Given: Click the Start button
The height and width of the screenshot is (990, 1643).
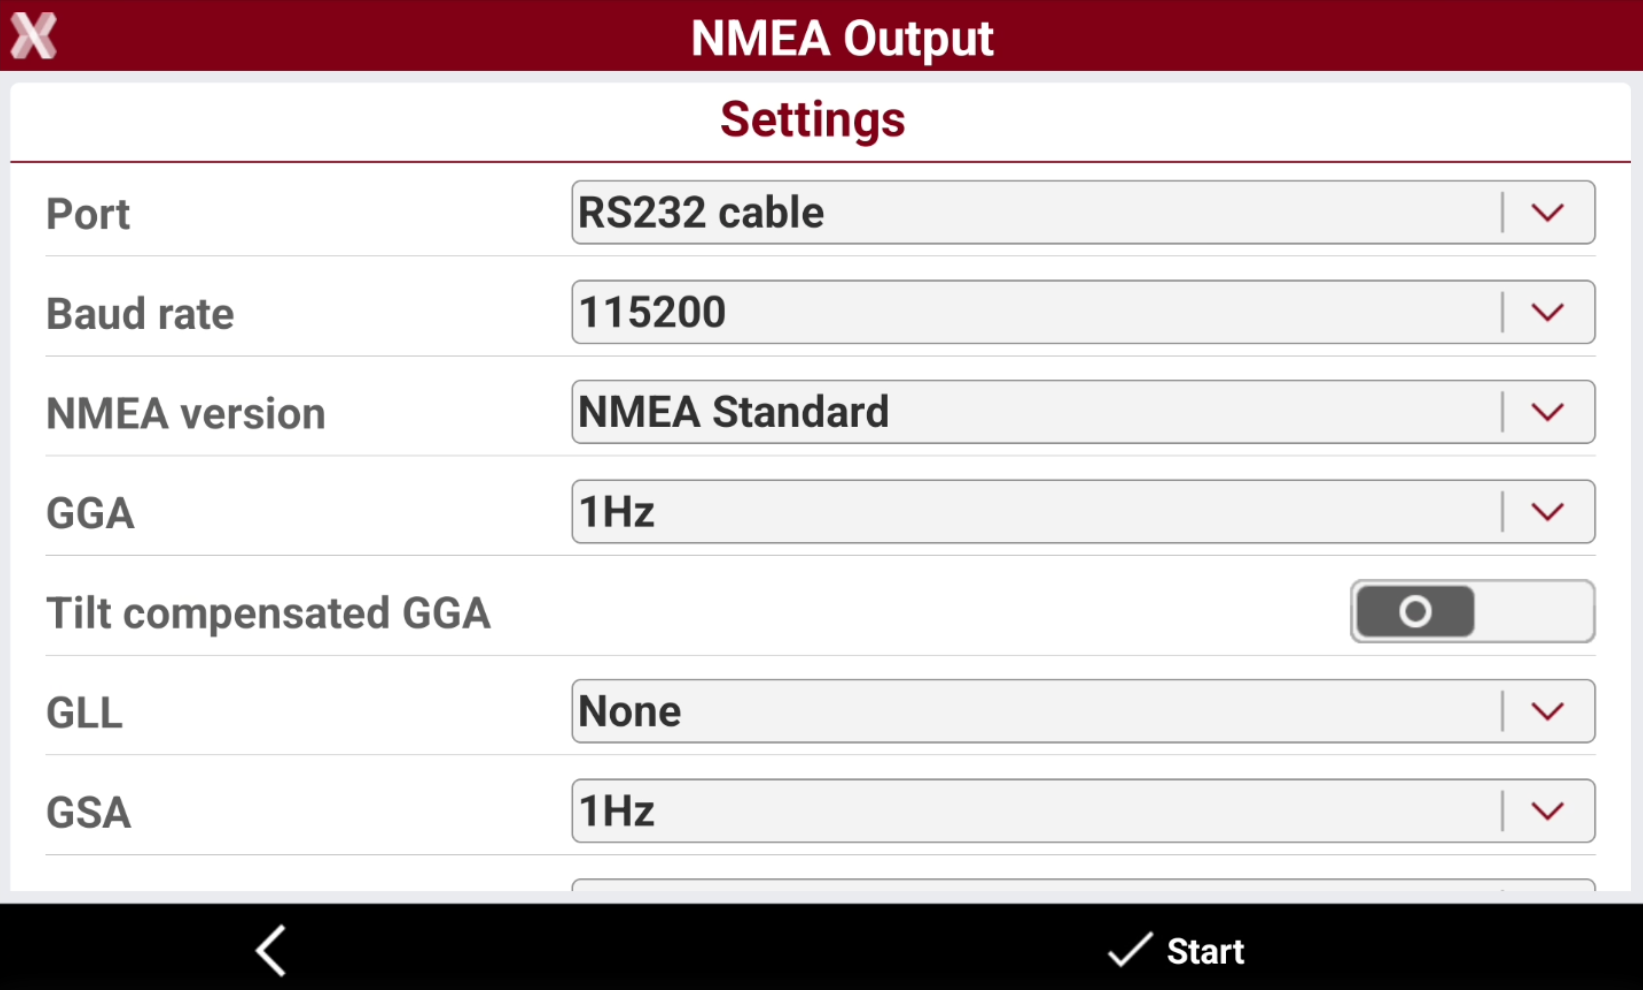Looking at the screenshot, I should pos(1176,950).
